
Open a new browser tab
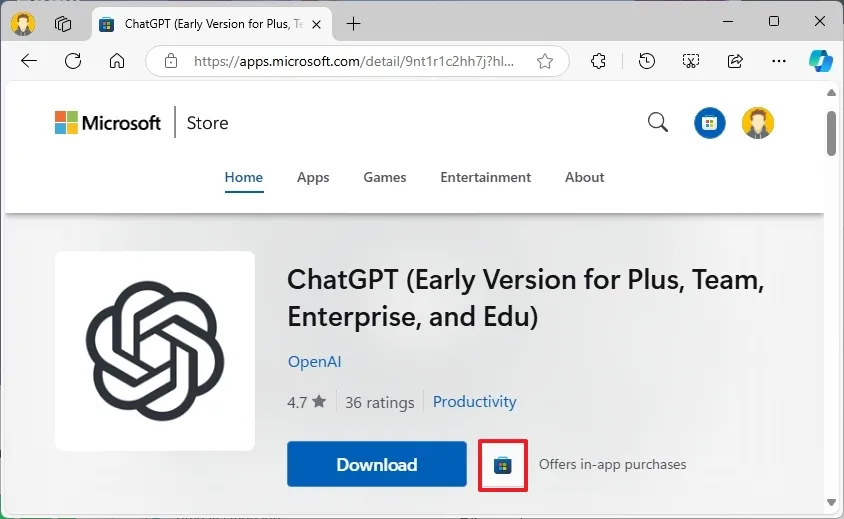[353, 24]
